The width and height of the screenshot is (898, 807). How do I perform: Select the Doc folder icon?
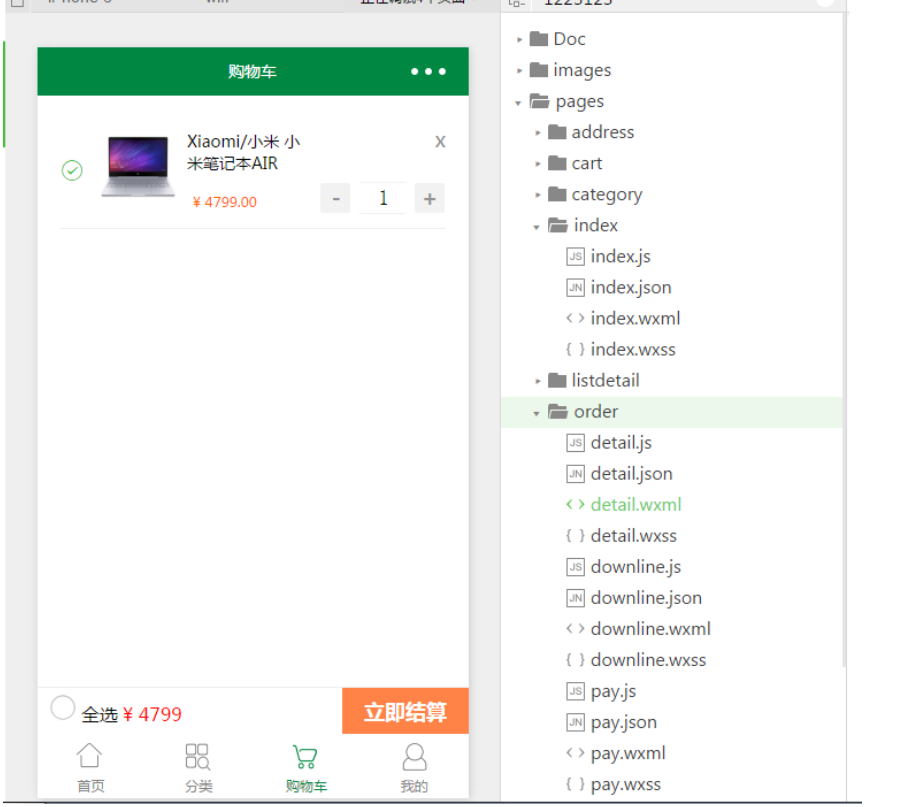click(539, 38)
